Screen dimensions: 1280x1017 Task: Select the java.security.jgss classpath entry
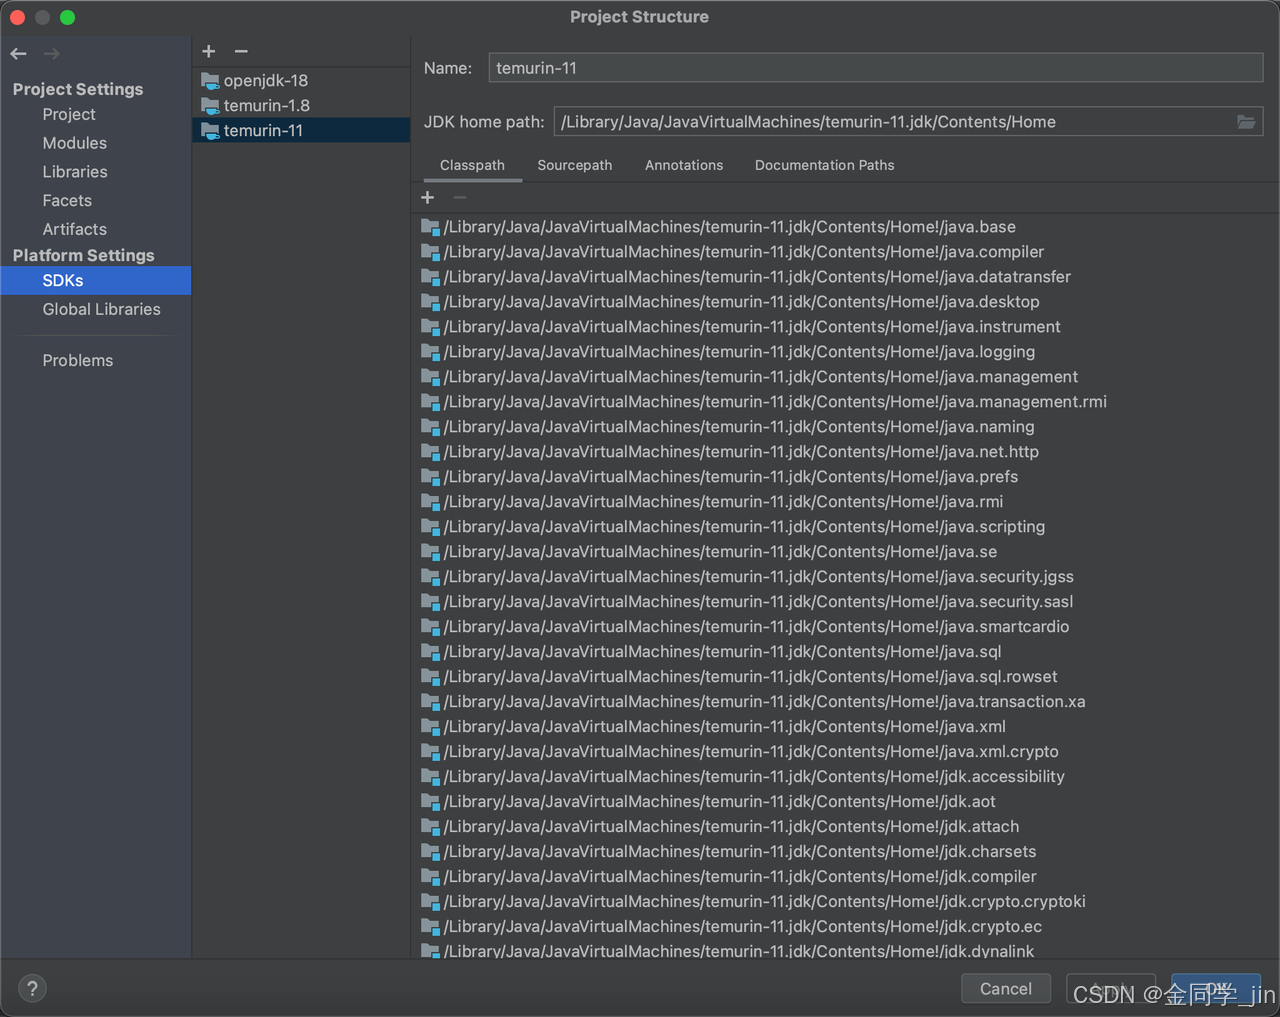coord(758,577)
